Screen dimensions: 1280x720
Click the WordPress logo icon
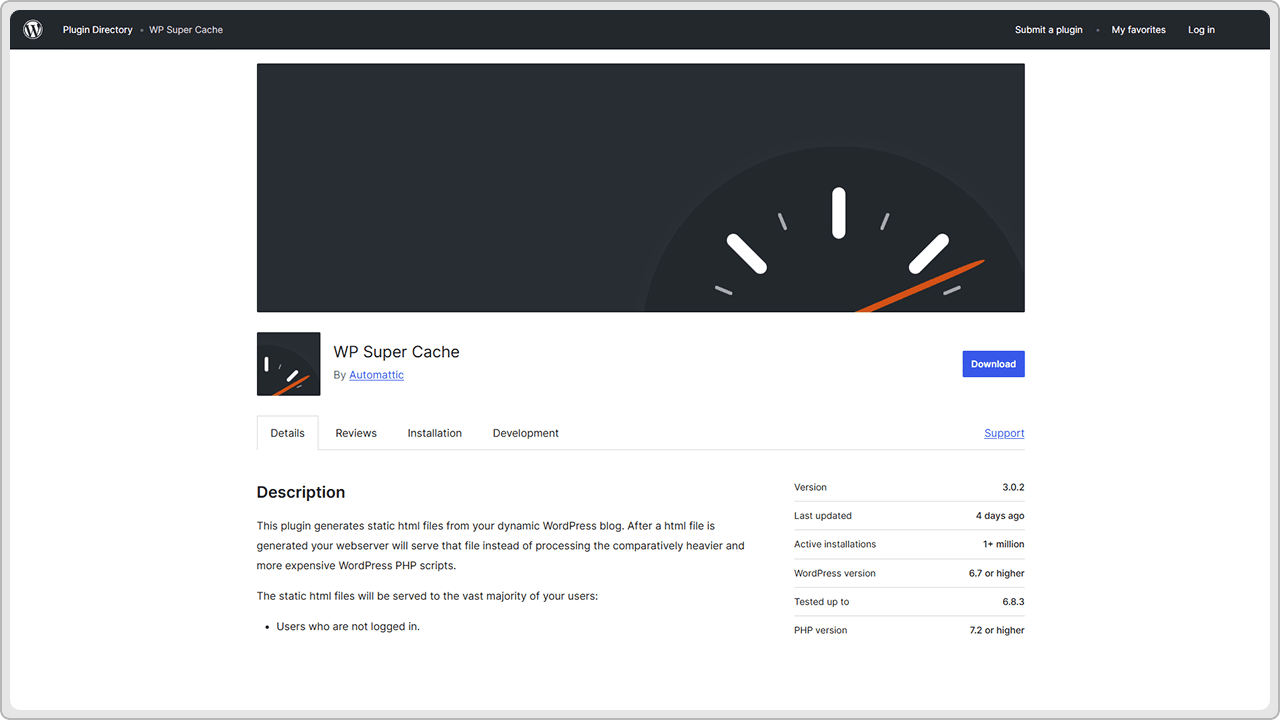click(33, 30)
